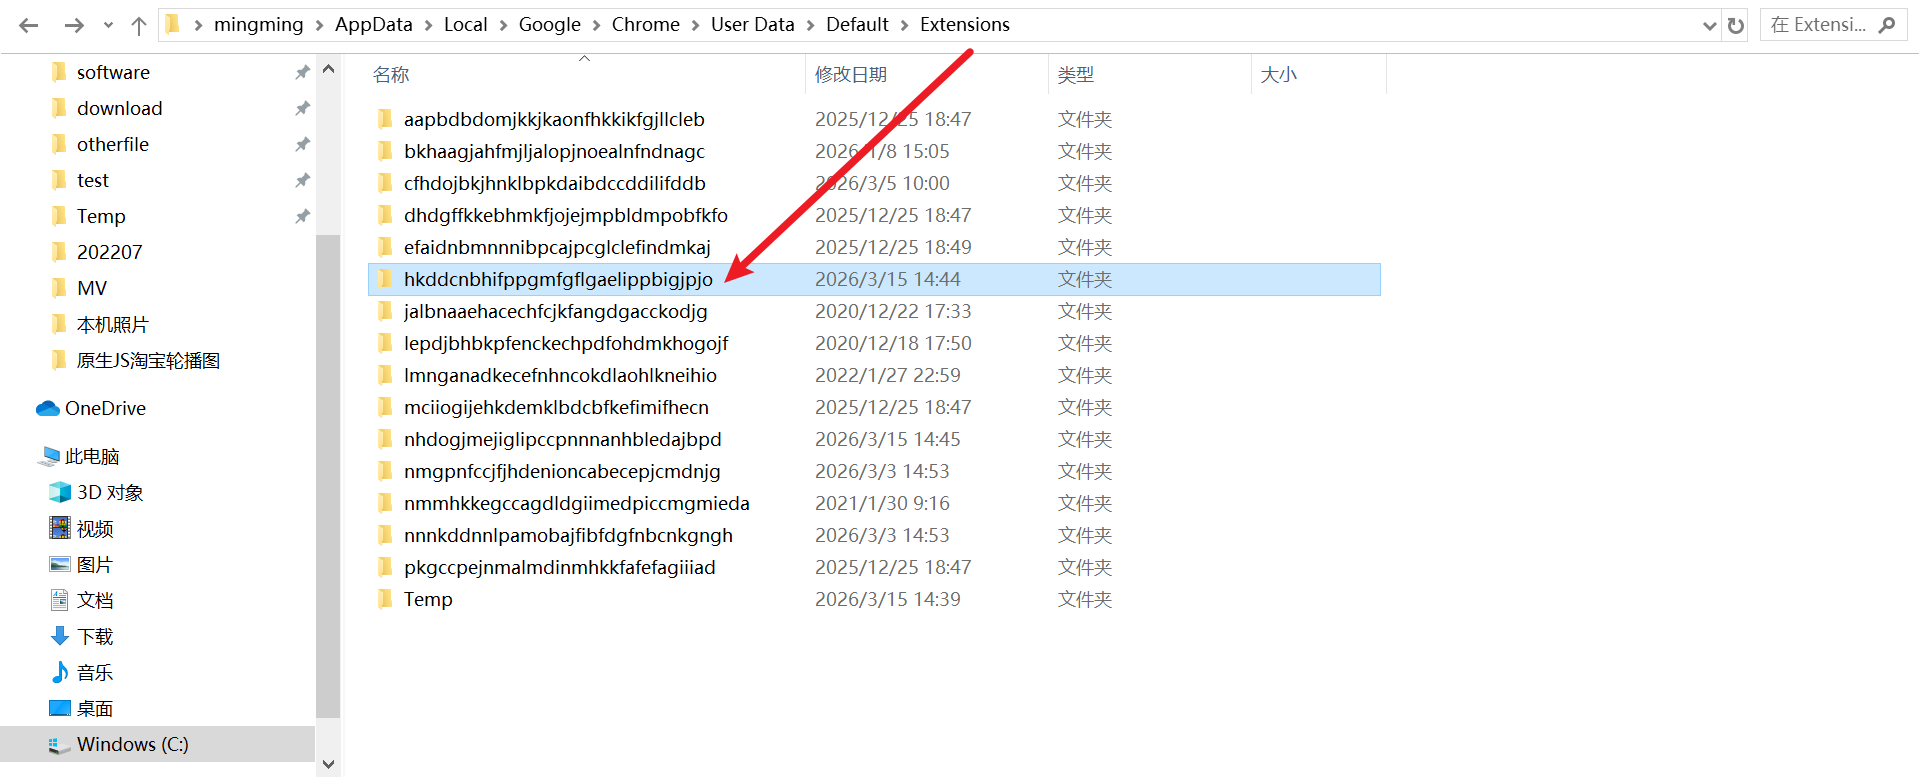
Task: Select folder dhdgffkkebhmkfjojejmpbldmpobfkfo
Action: (566, 216)
